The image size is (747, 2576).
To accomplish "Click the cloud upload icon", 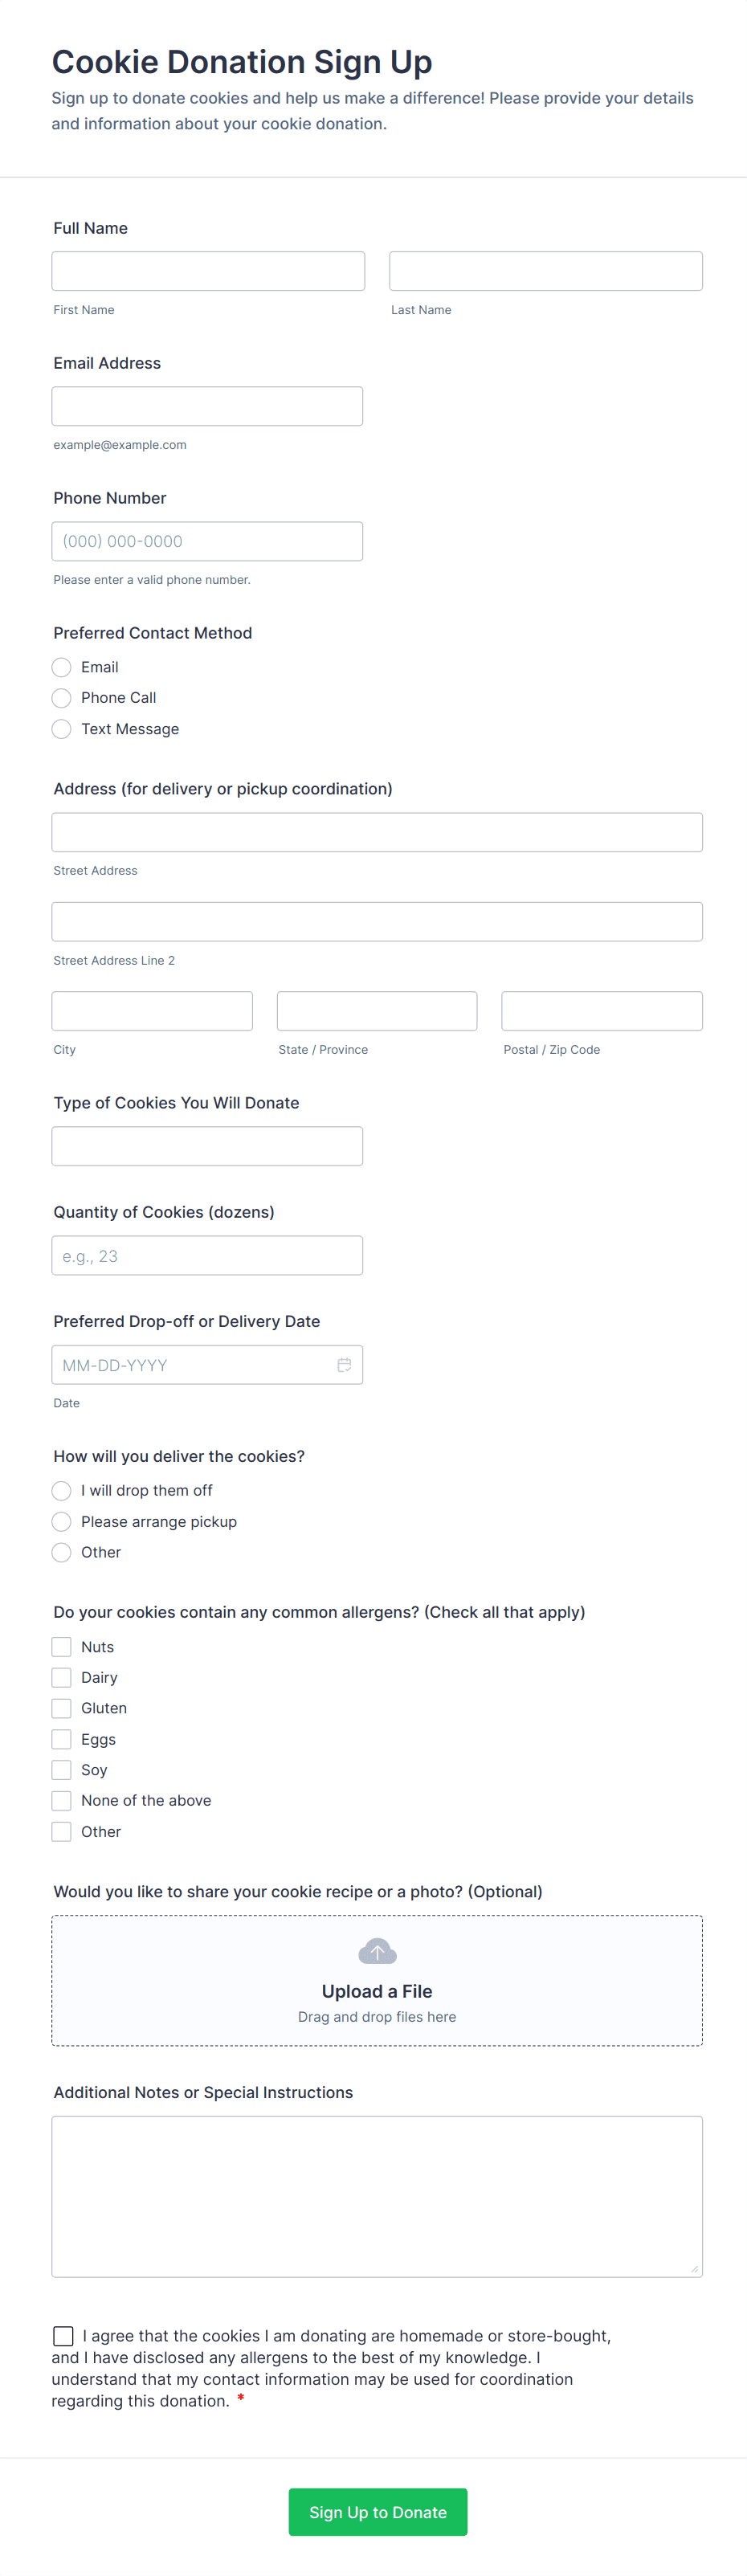I will 377,1952.
